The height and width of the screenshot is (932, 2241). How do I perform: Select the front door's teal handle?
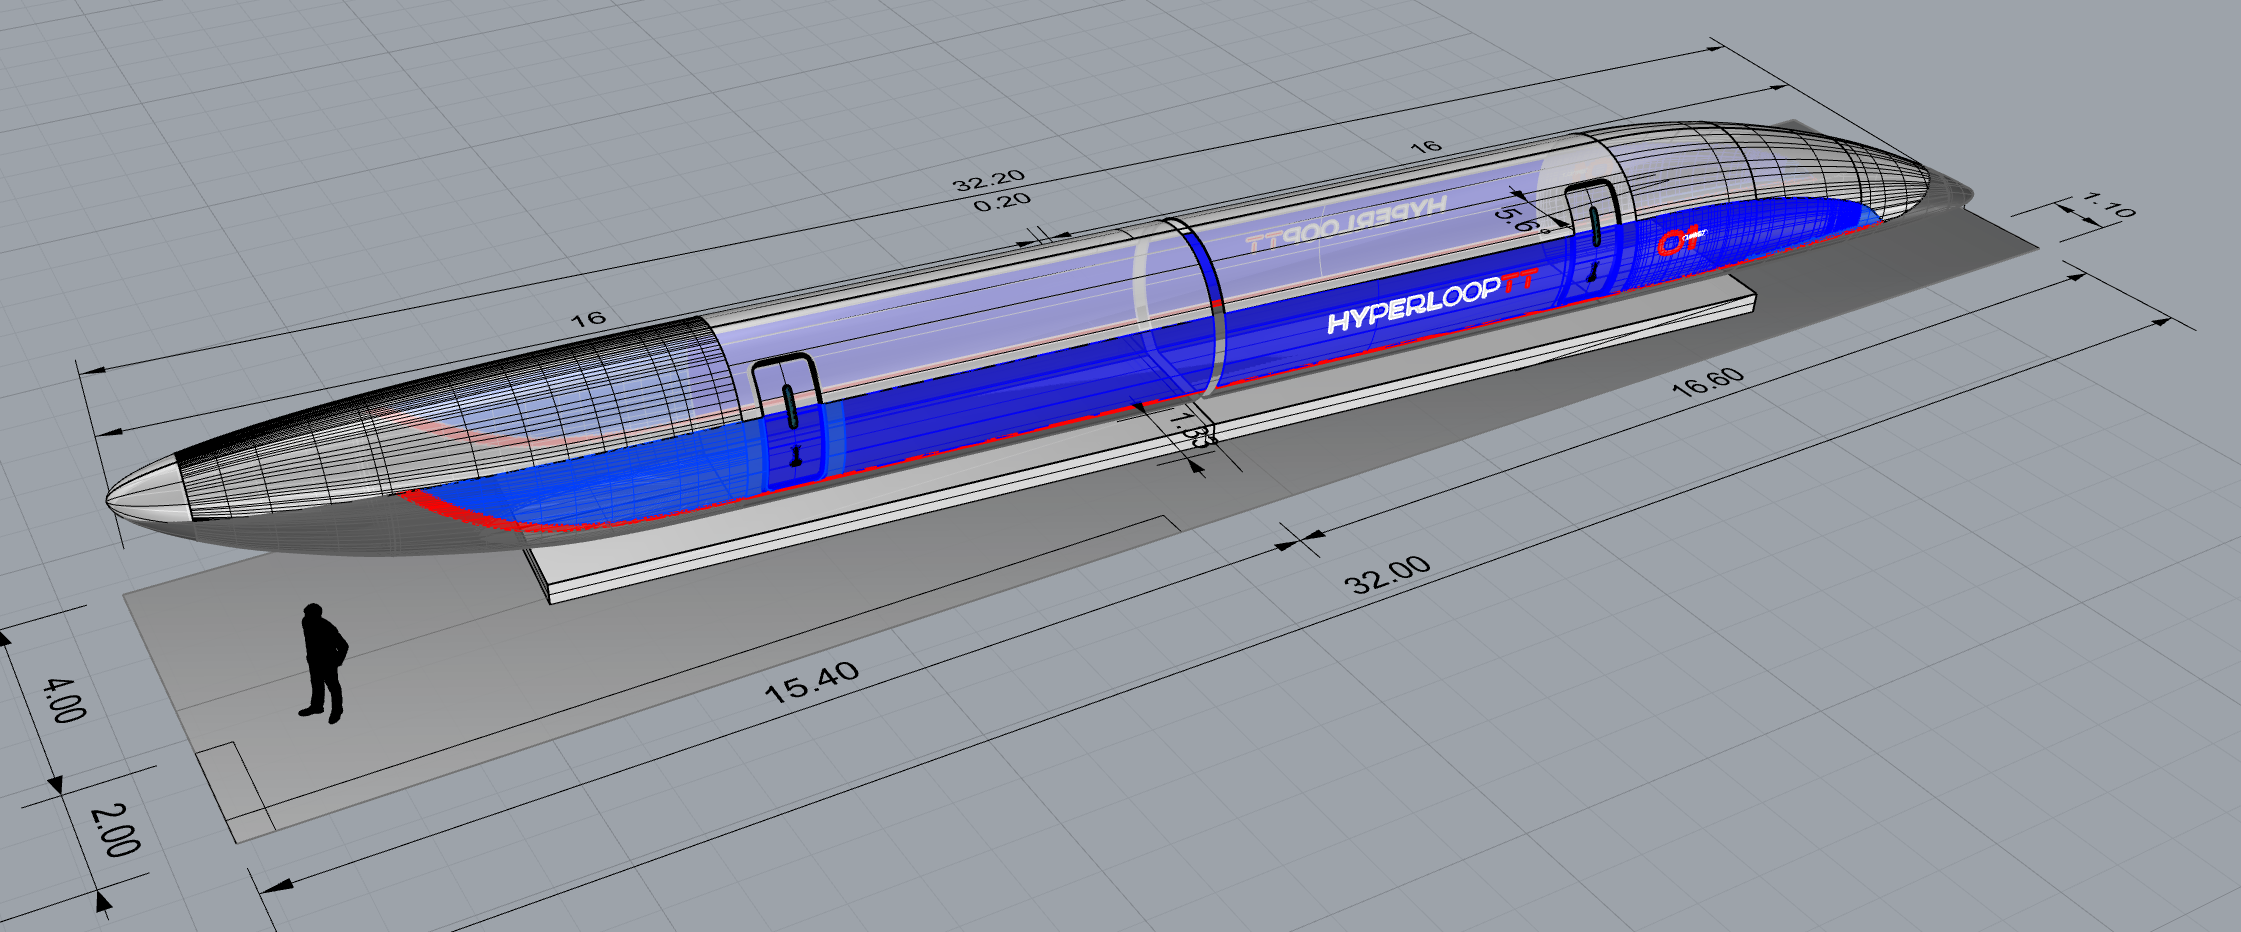coord(789,408)
